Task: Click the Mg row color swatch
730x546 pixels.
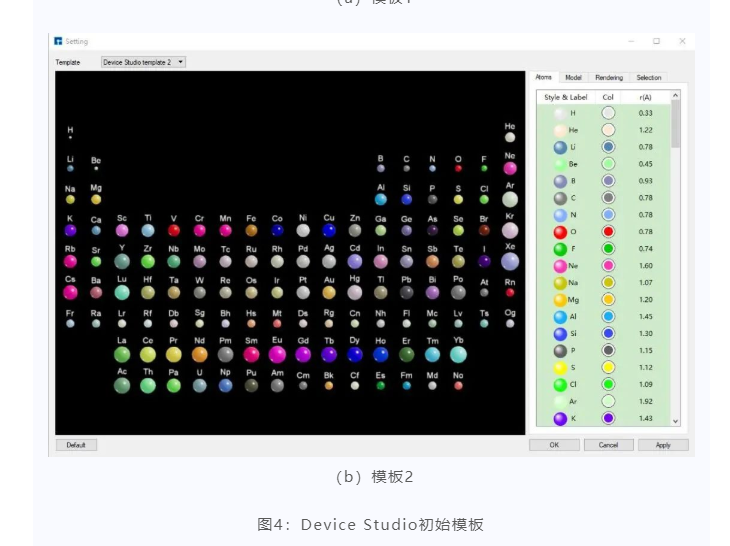Action: point(608,300)
